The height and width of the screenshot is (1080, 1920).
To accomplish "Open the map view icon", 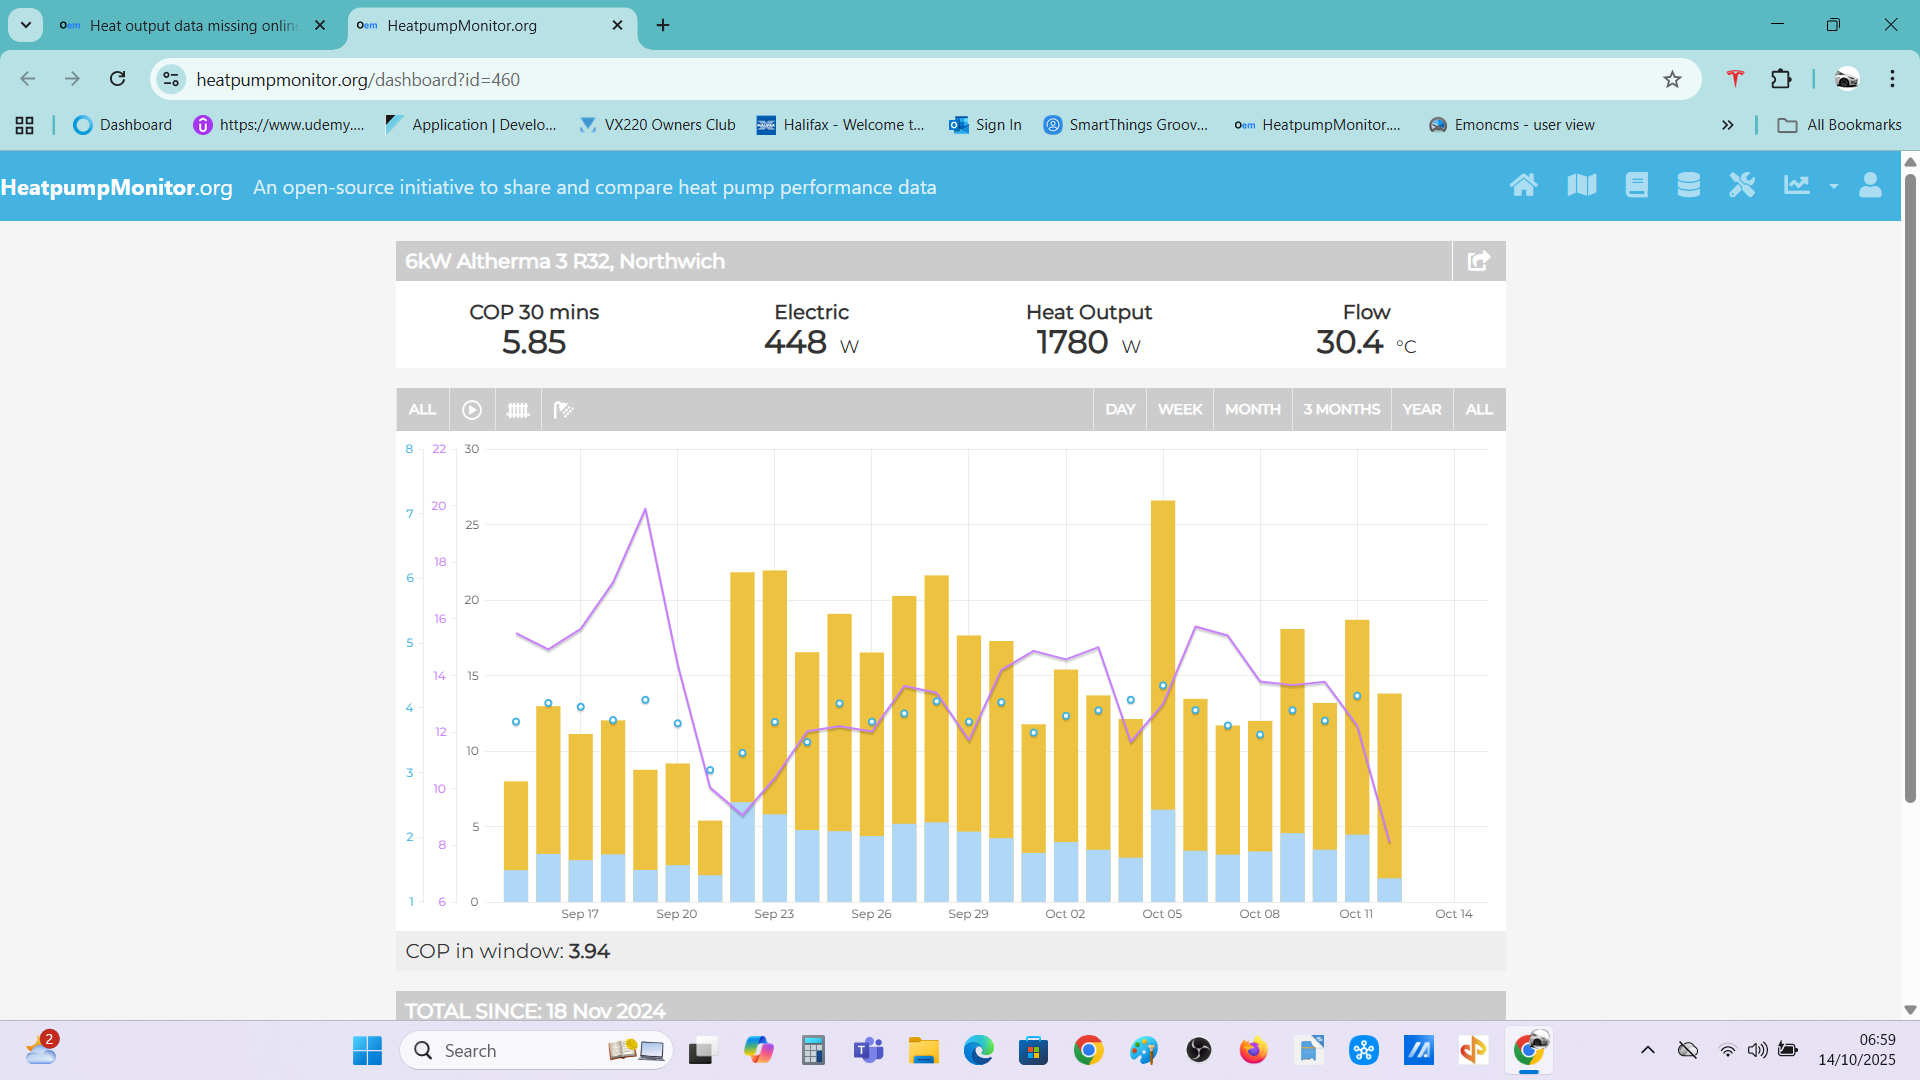I will (x=1581, y=186).
